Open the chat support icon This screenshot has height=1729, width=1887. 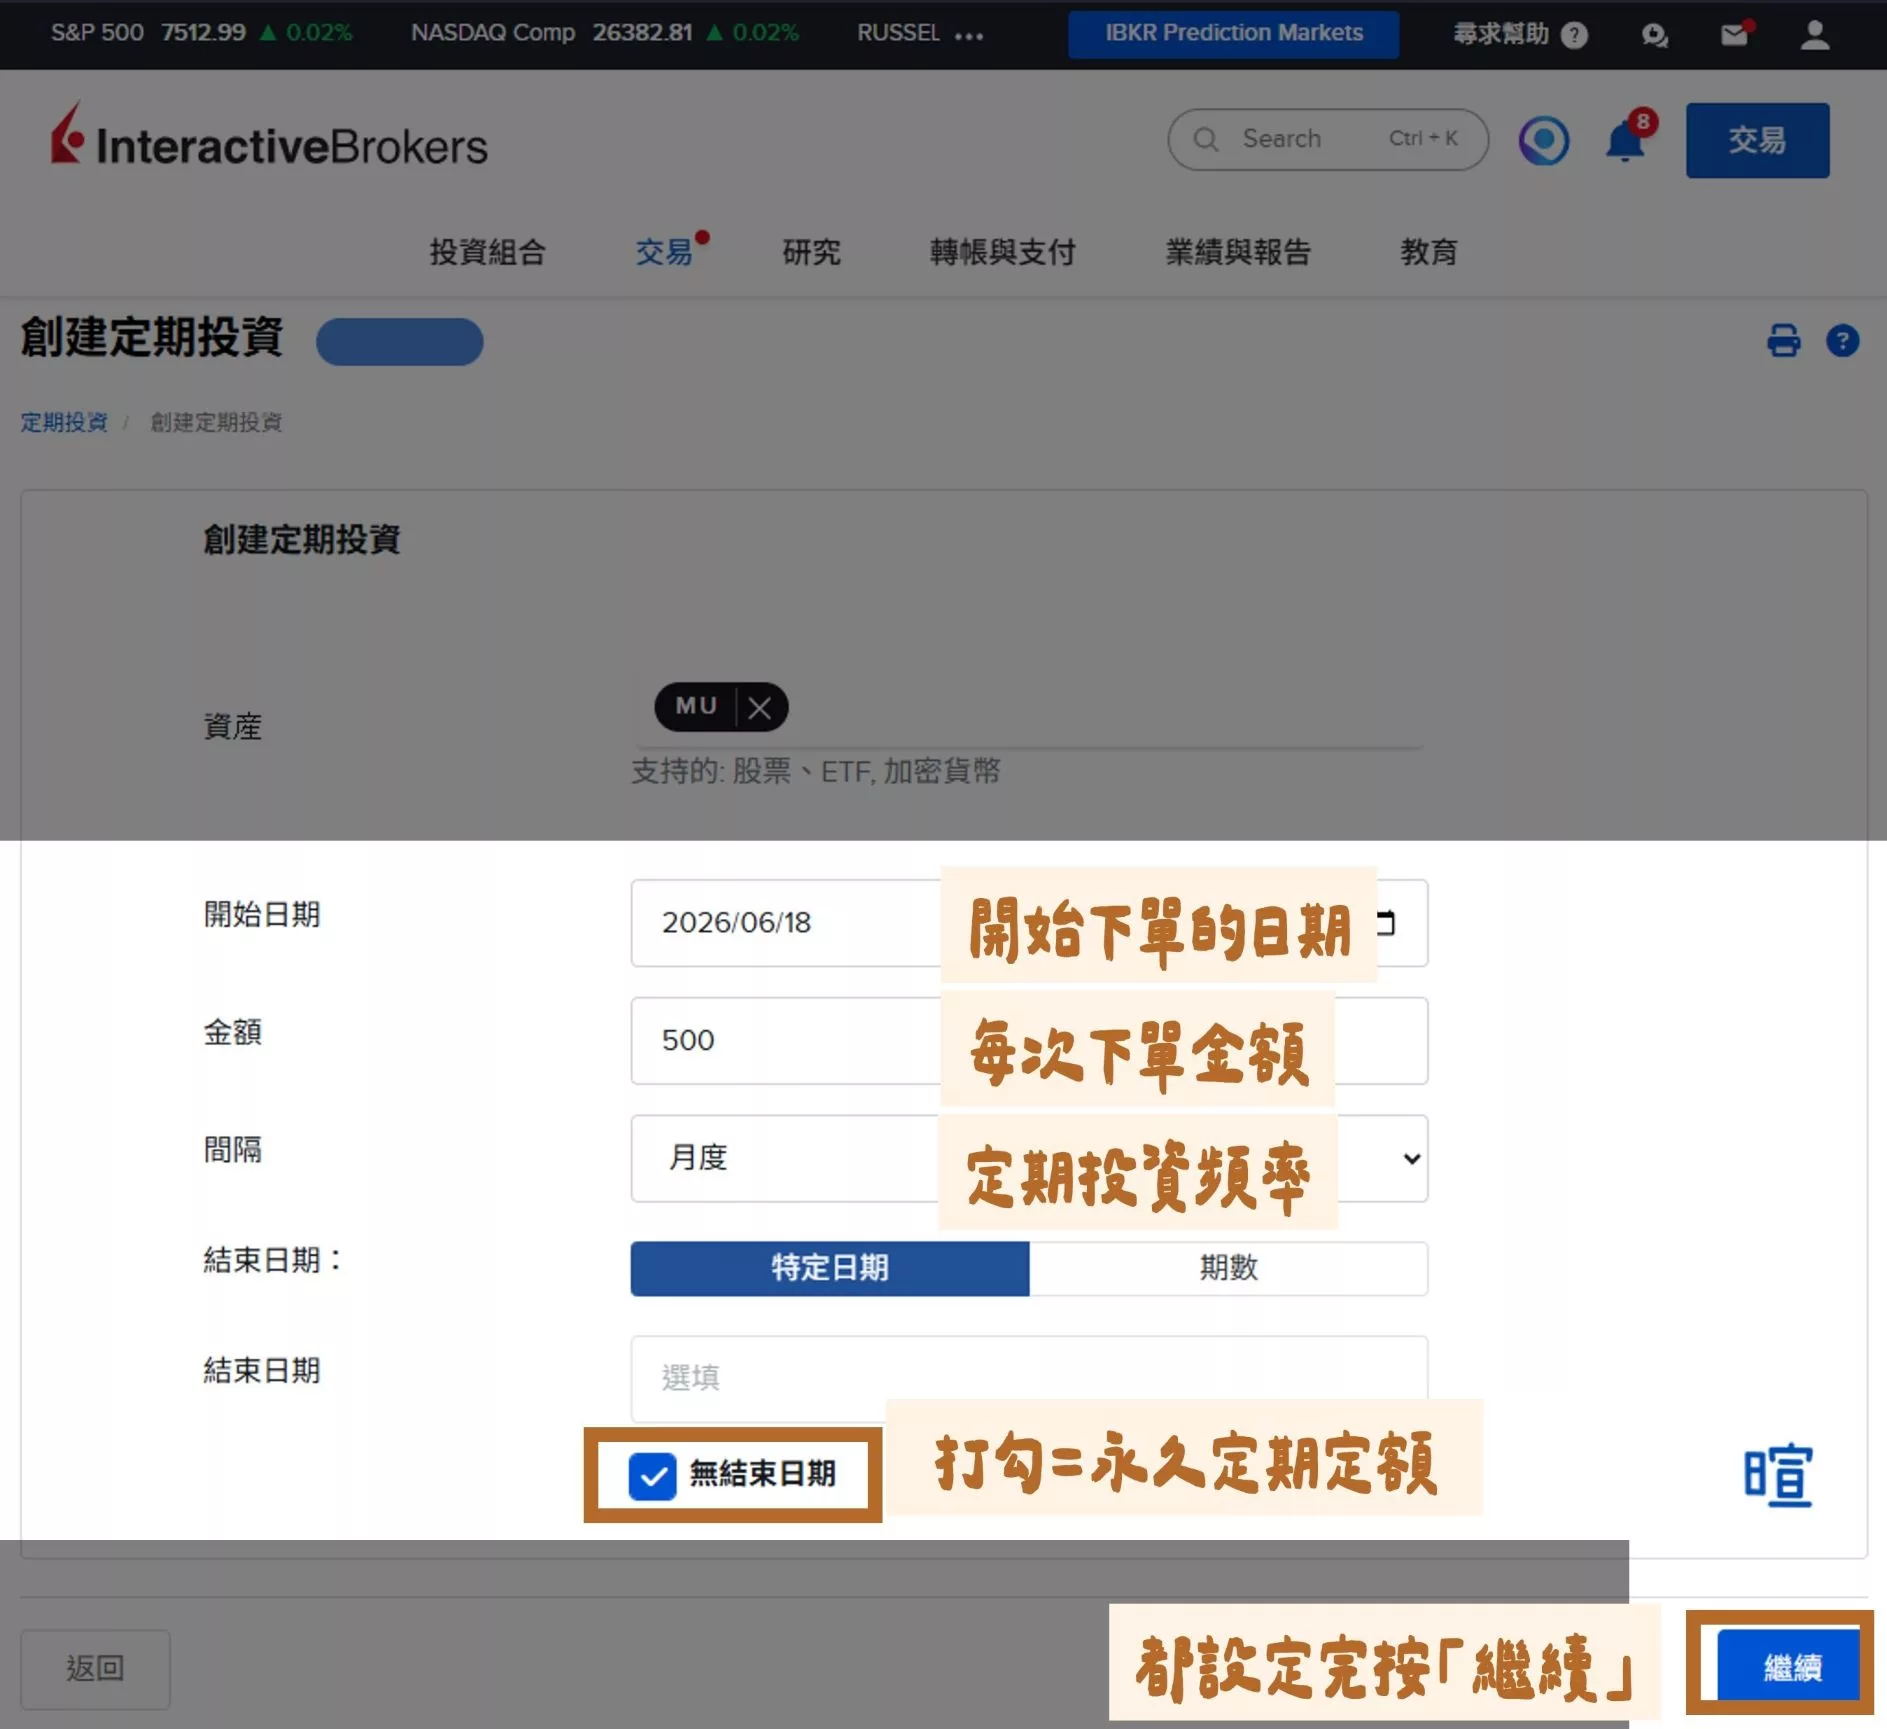tap(1654, 35)
